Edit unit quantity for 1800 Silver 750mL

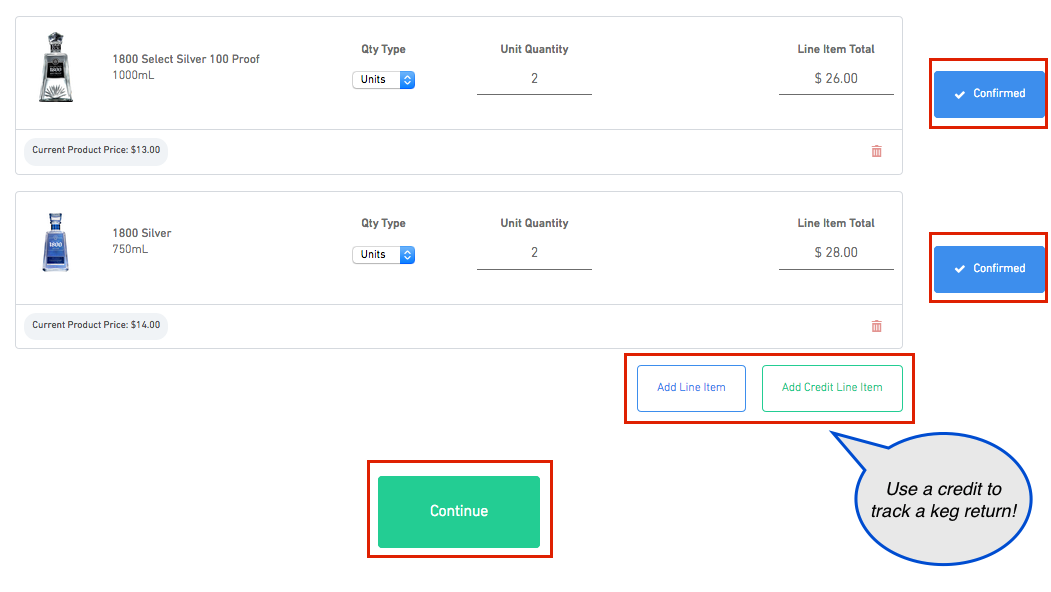534,253
